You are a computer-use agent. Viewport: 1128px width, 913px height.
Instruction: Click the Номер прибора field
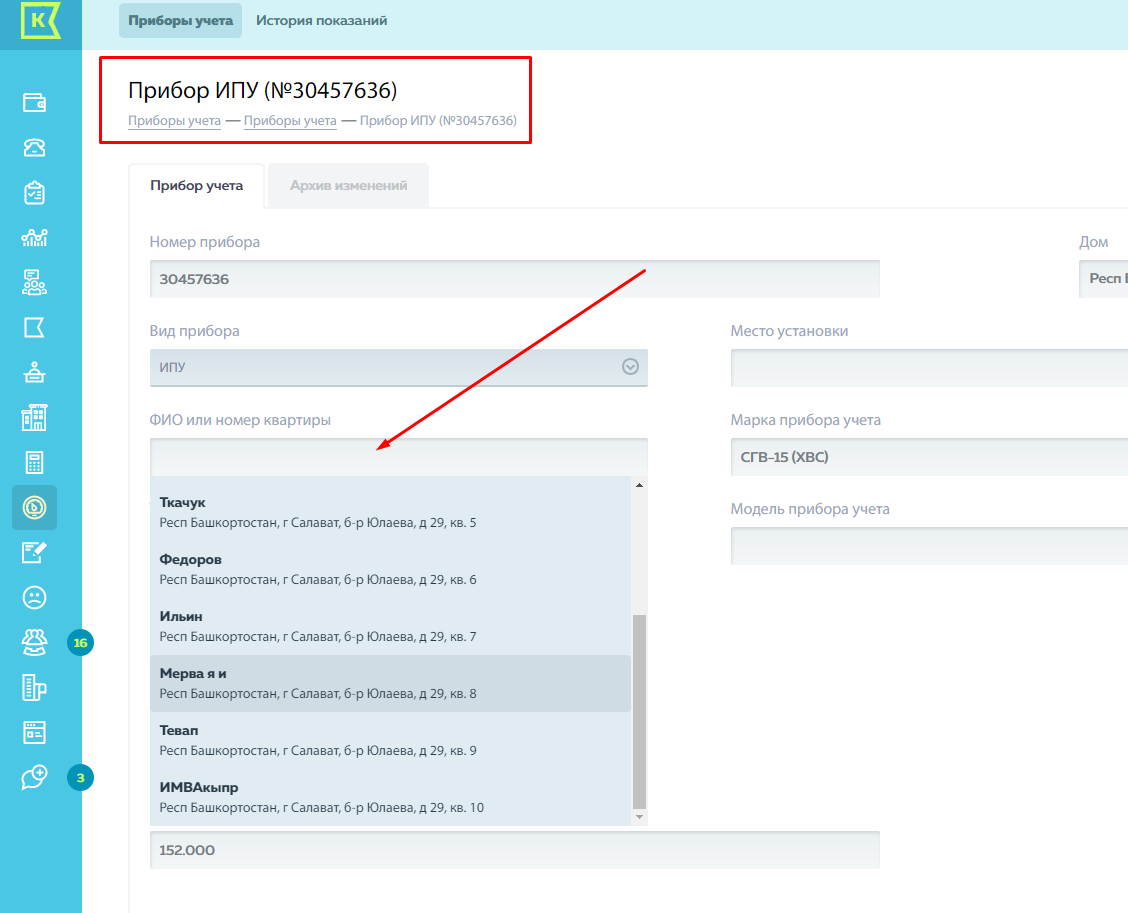[x=514, y=279]
